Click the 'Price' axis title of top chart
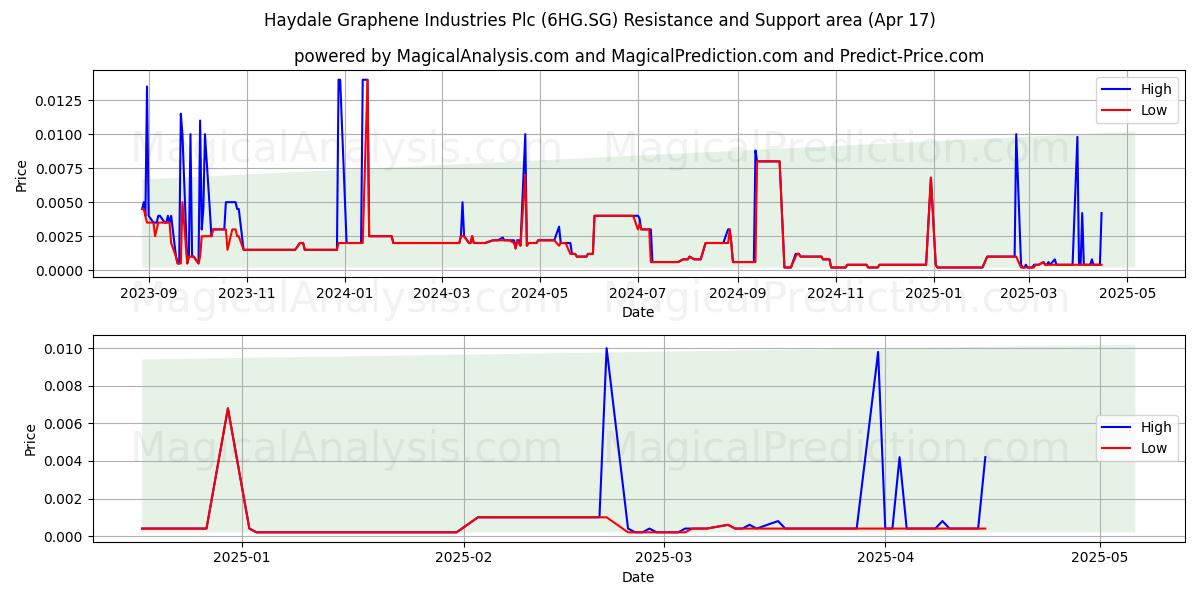This screenshot has width=1200, height=600. pos(22,175)
